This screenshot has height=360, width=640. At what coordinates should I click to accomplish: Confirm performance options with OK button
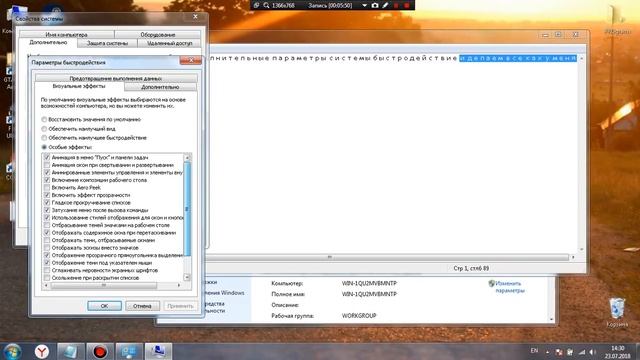(104, 306)
